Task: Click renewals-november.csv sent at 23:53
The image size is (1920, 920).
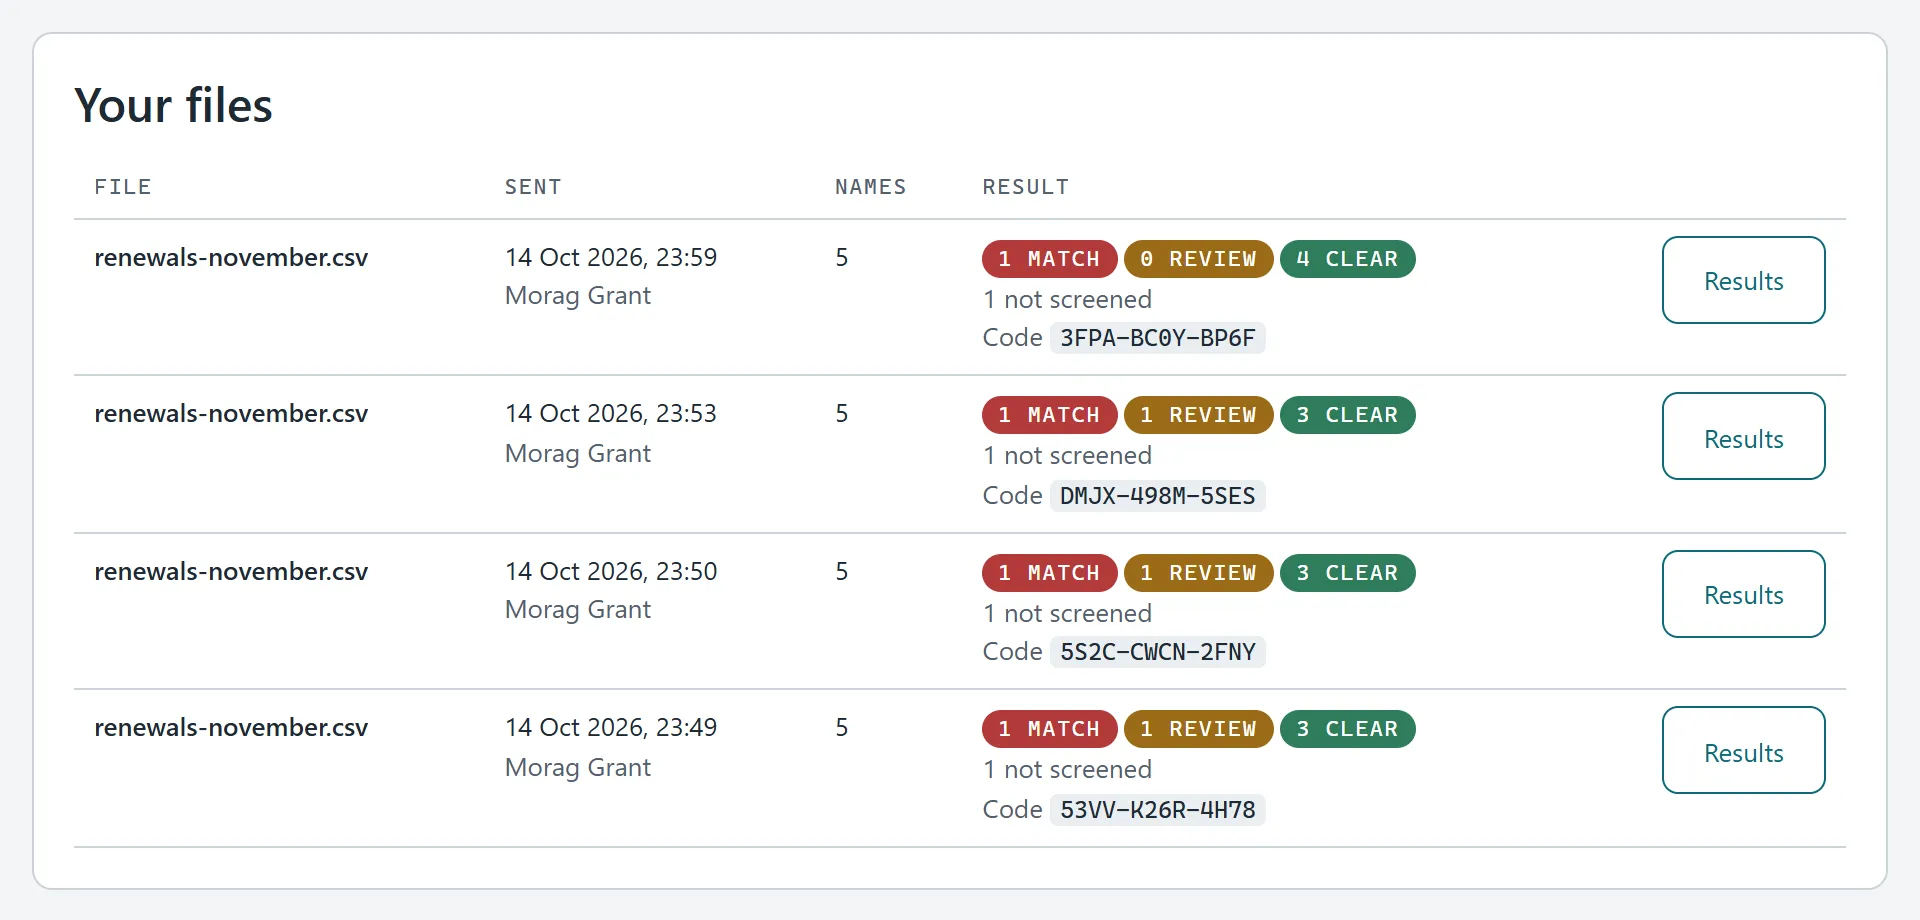Action: (x=231, y=413)
